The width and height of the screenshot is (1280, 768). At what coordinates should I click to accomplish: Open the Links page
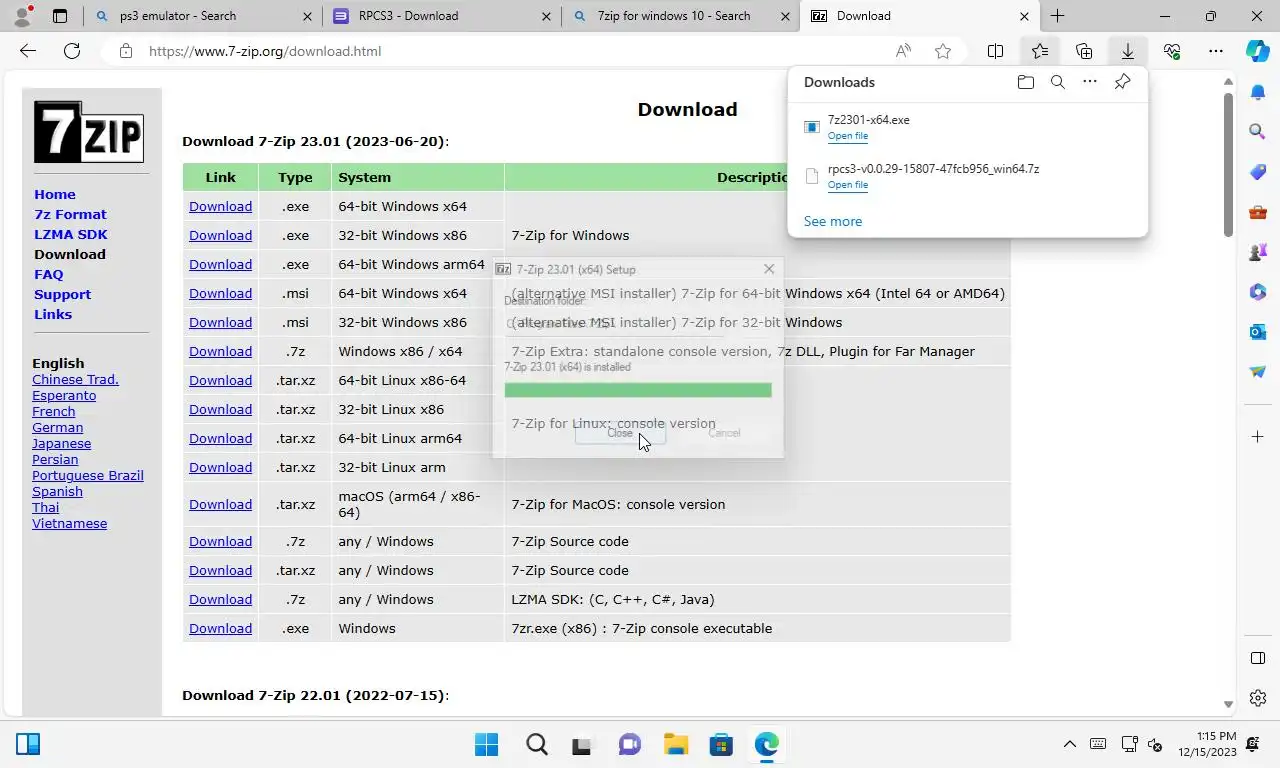pos(53,314)
